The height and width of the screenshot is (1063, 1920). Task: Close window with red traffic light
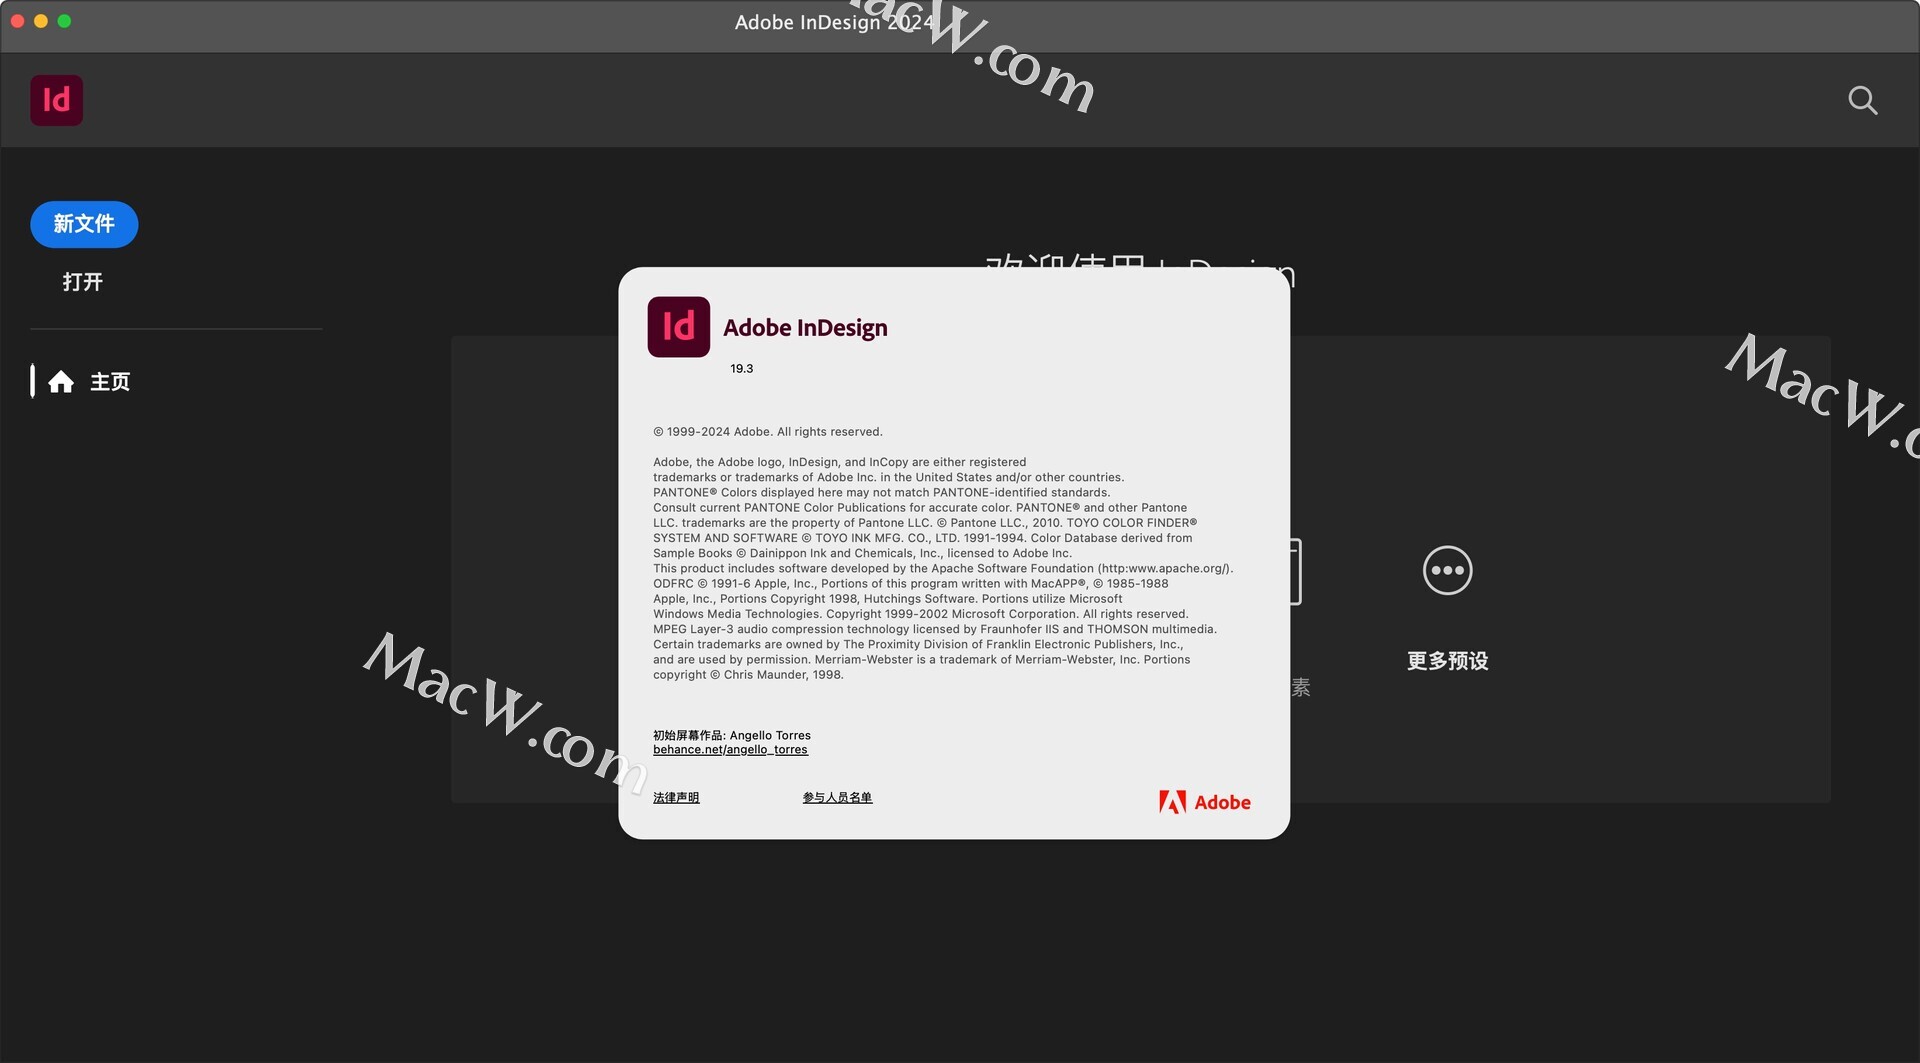pos(17,21)
